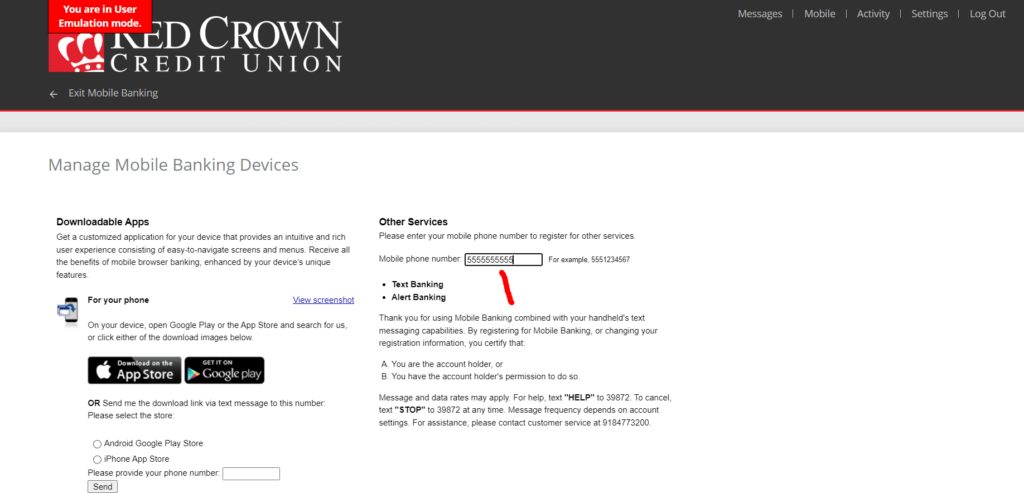Click the 'For example, 5551234567' hint text
The width and height of the screenshot is (1024, 493).
[x=589, y=260]
